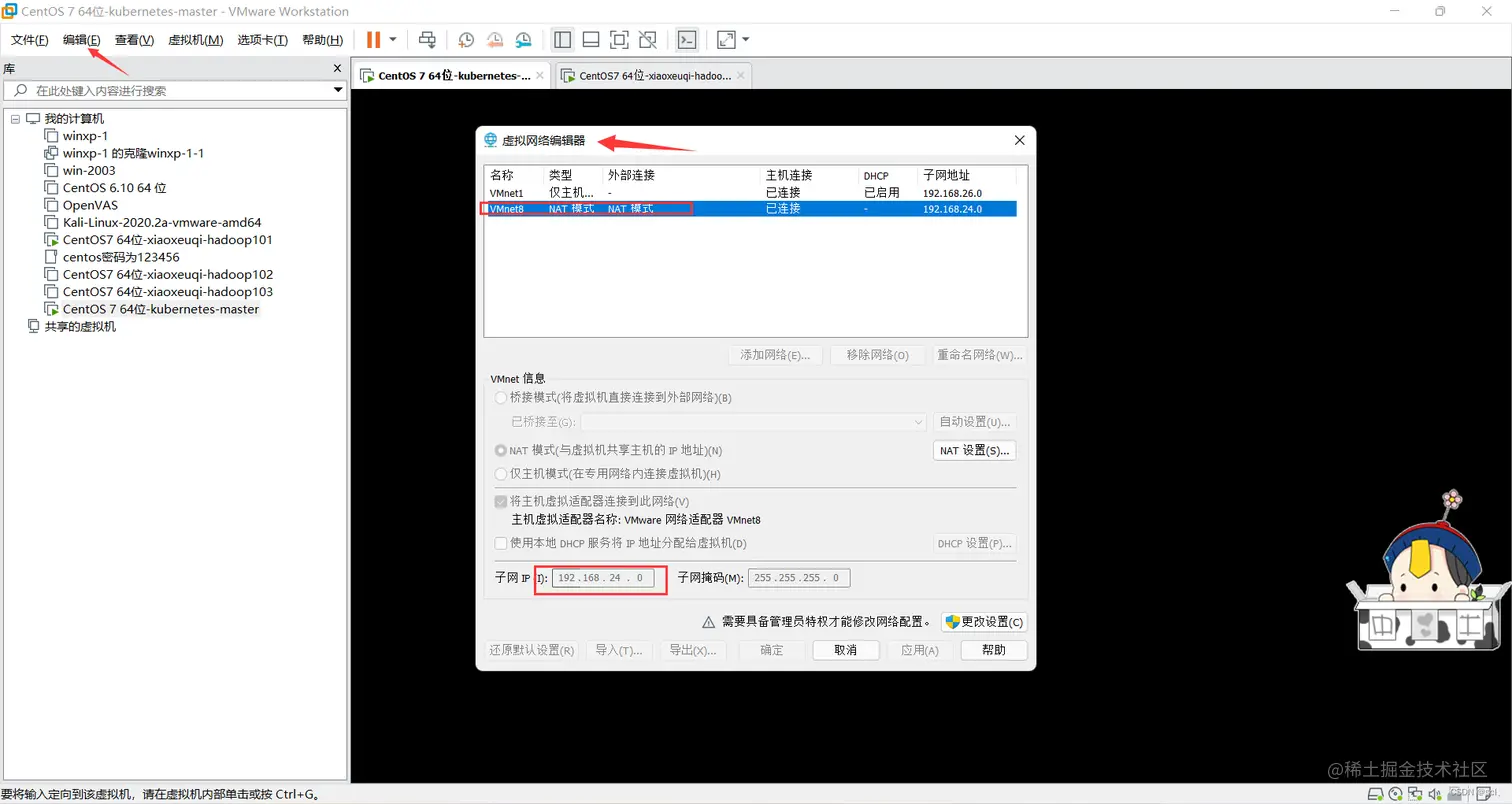Take a snapshot using the toolbar icon
The image size is (1512, 804).
coord(465,39)
